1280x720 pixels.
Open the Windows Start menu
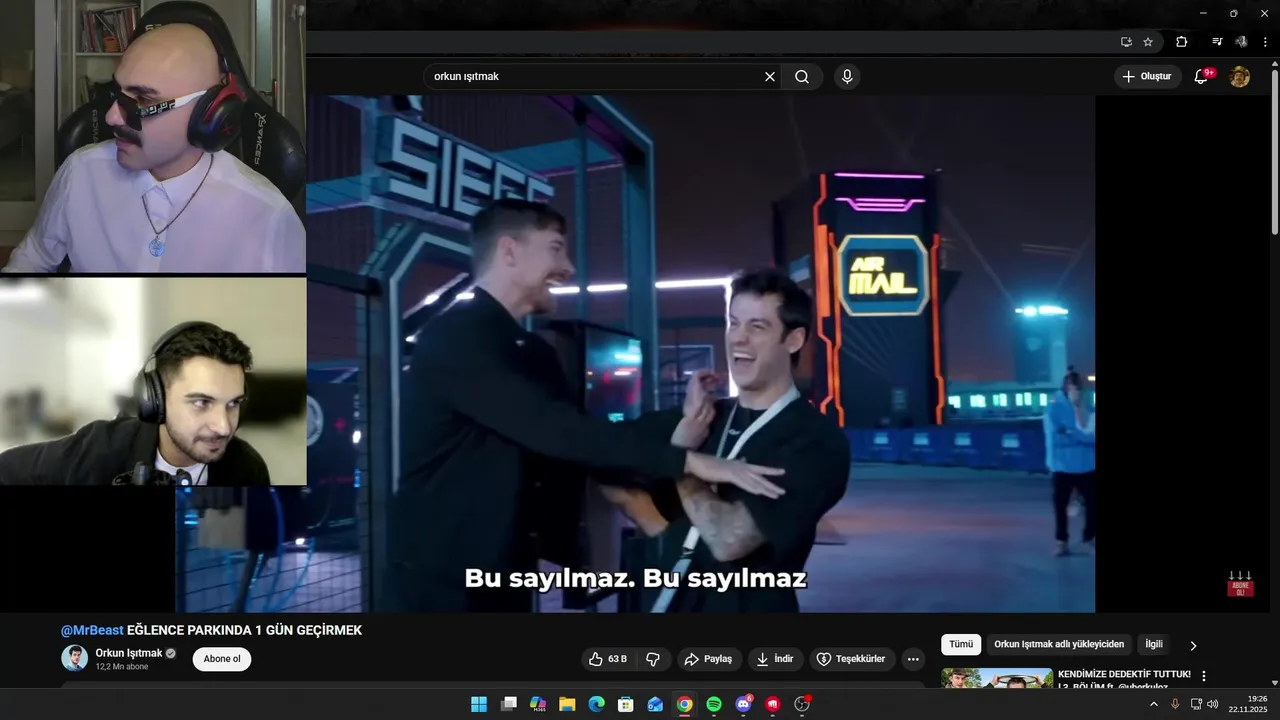tap(479, 704)
